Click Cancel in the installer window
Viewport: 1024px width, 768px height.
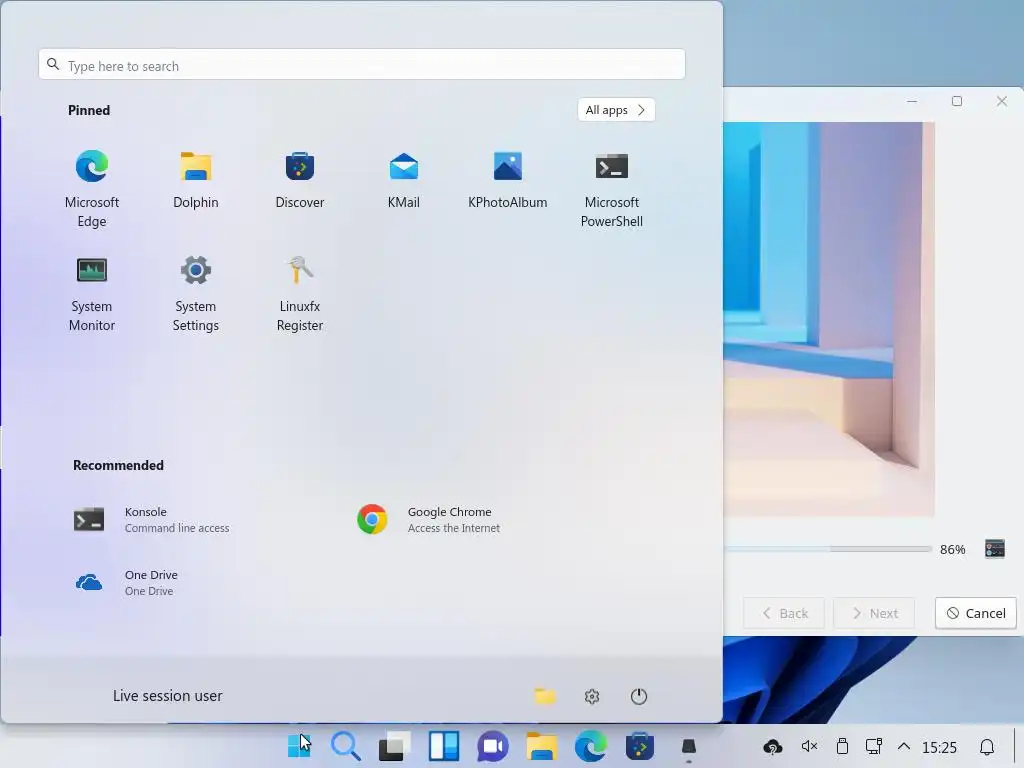pyautogui.click(x=976, y=613)
